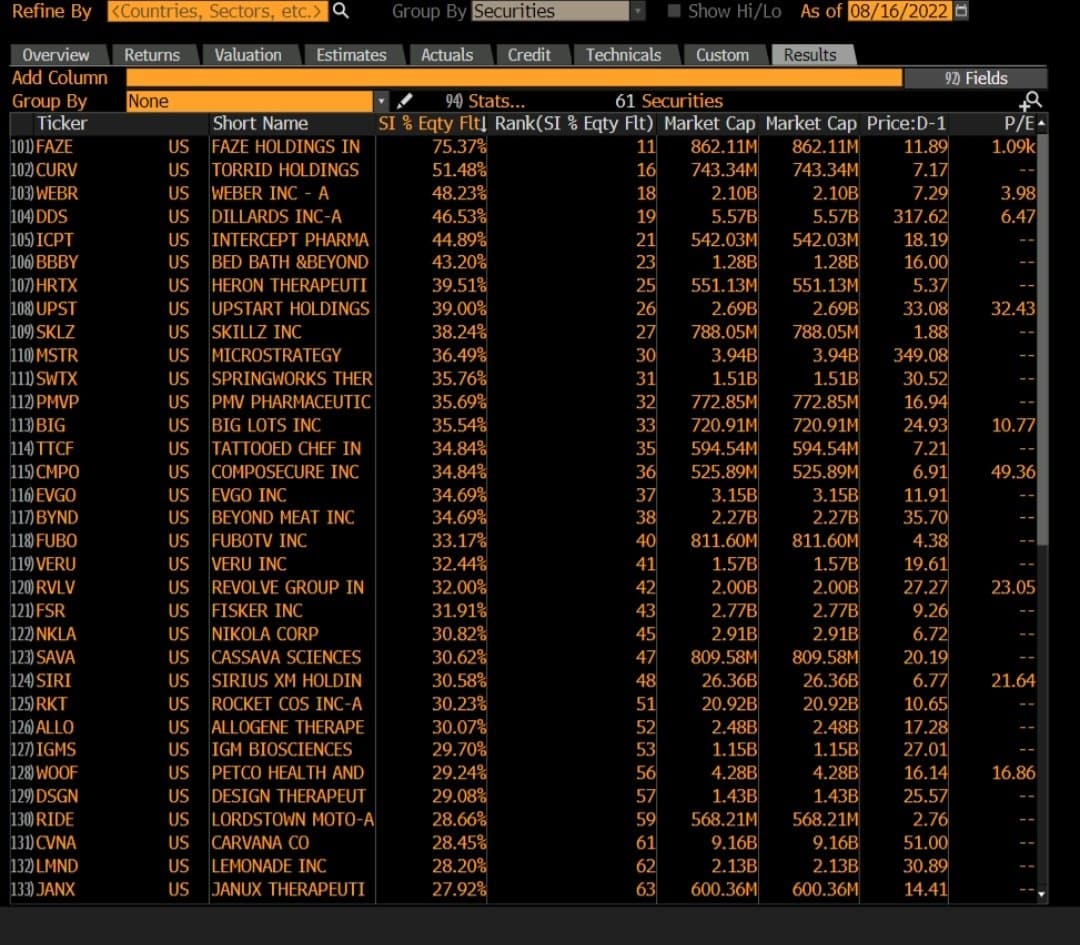This screenshot has width=1080, height=945.
Task: Select the 108) UPST ticker
Action: (56, 309)
